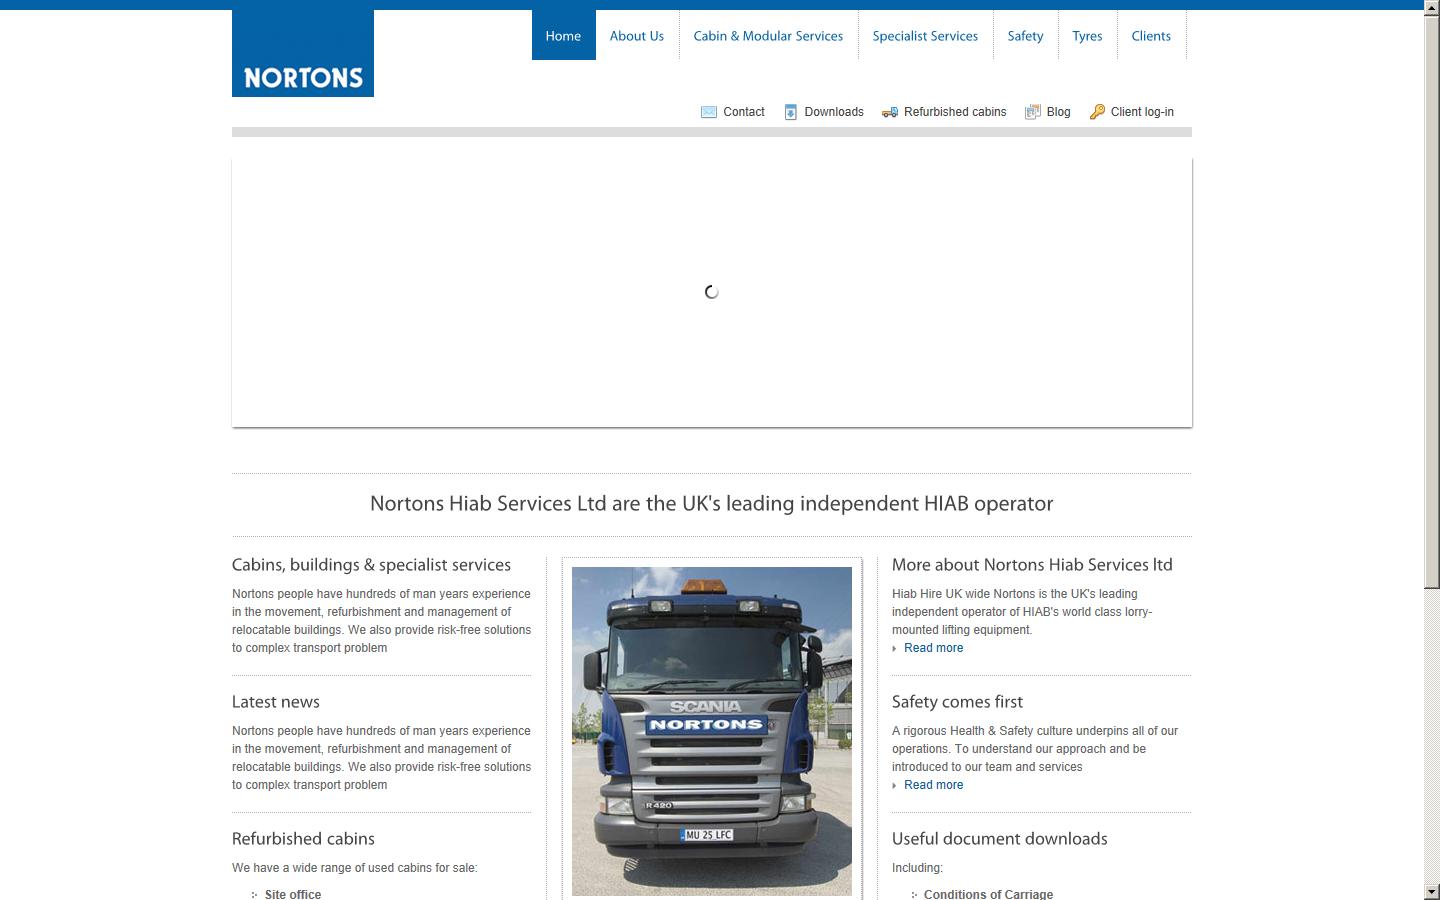
Task: Select the Home tab
Action: click(x=563, y=35)
